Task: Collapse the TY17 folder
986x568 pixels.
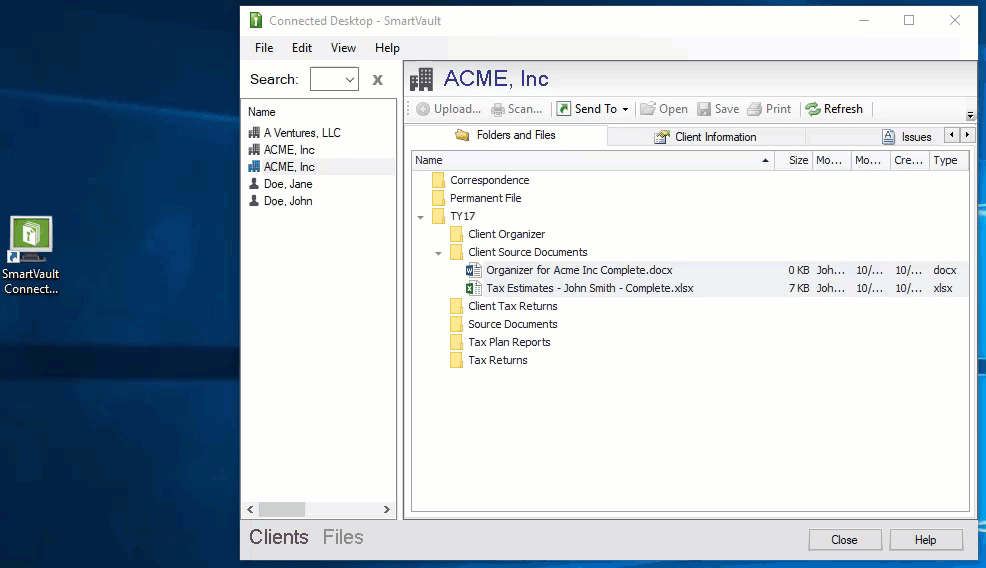Action: coord(420,217)
